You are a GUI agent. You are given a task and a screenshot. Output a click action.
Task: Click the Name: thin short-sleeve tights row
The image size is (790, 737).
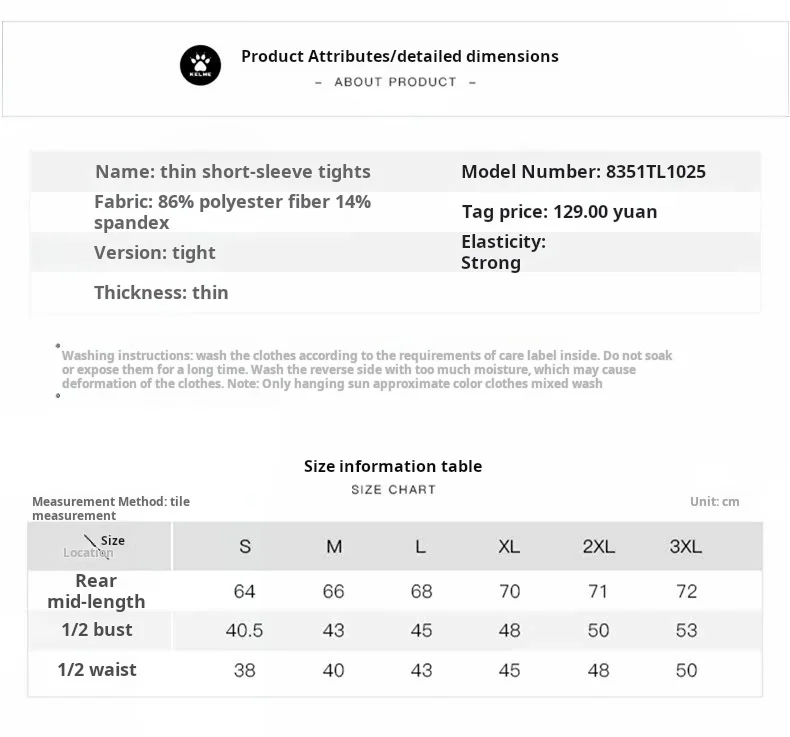[232, 172]
